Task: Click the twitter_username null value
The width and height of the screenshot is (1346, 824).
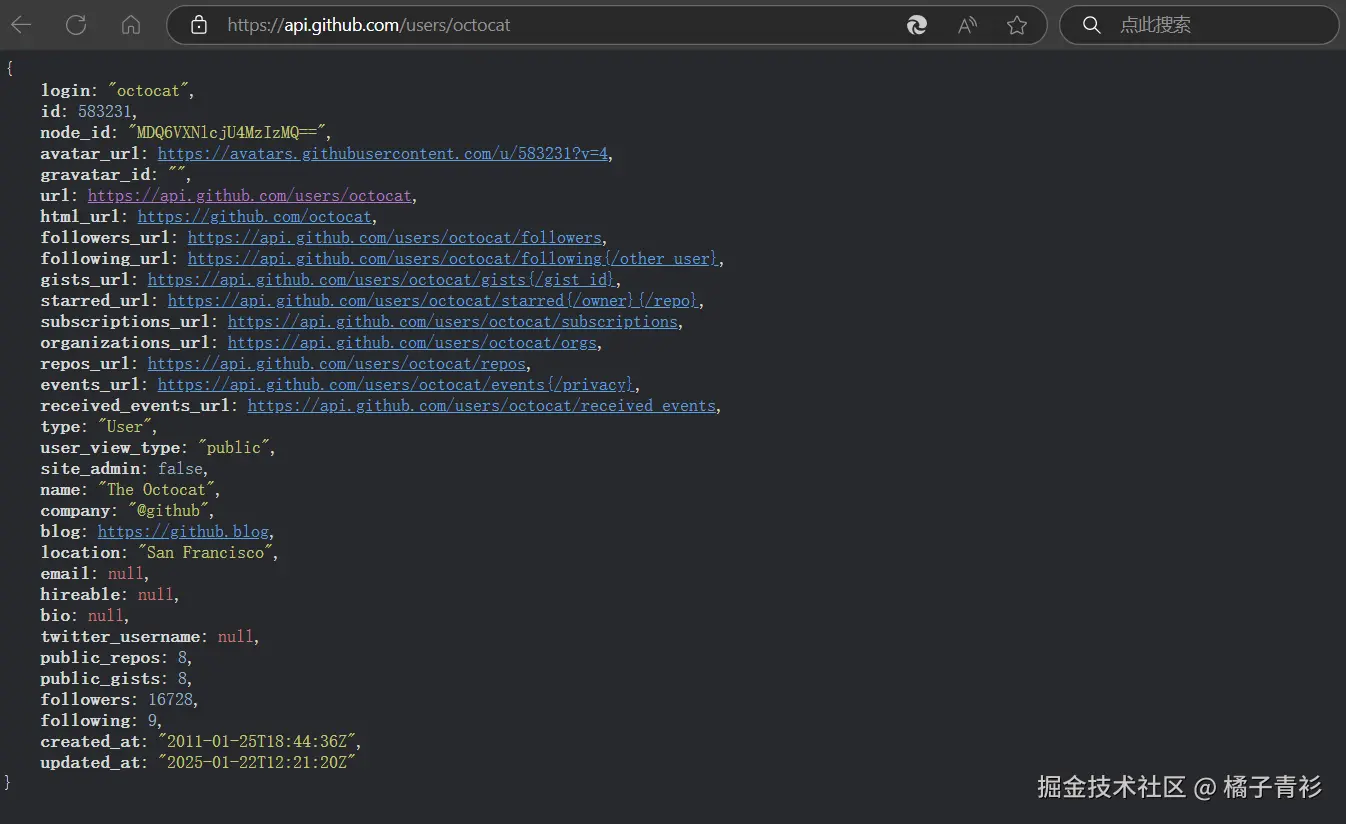Action: tap(236, 637)
